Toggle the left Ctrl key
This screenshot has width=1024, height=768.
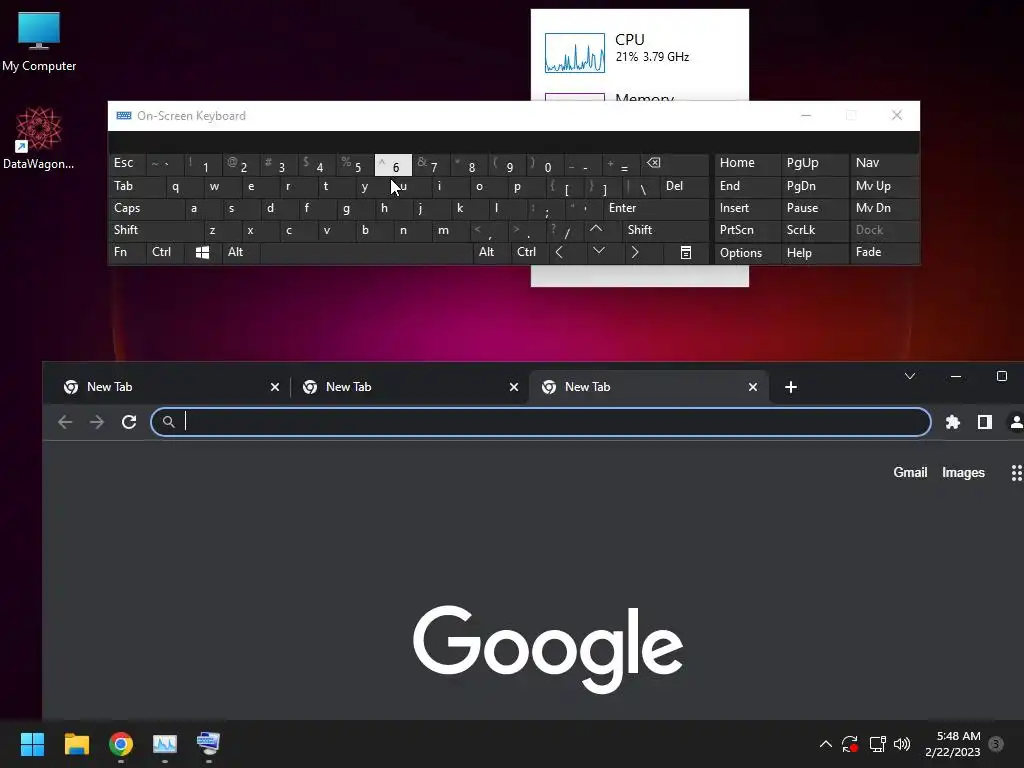coord(165,252)
